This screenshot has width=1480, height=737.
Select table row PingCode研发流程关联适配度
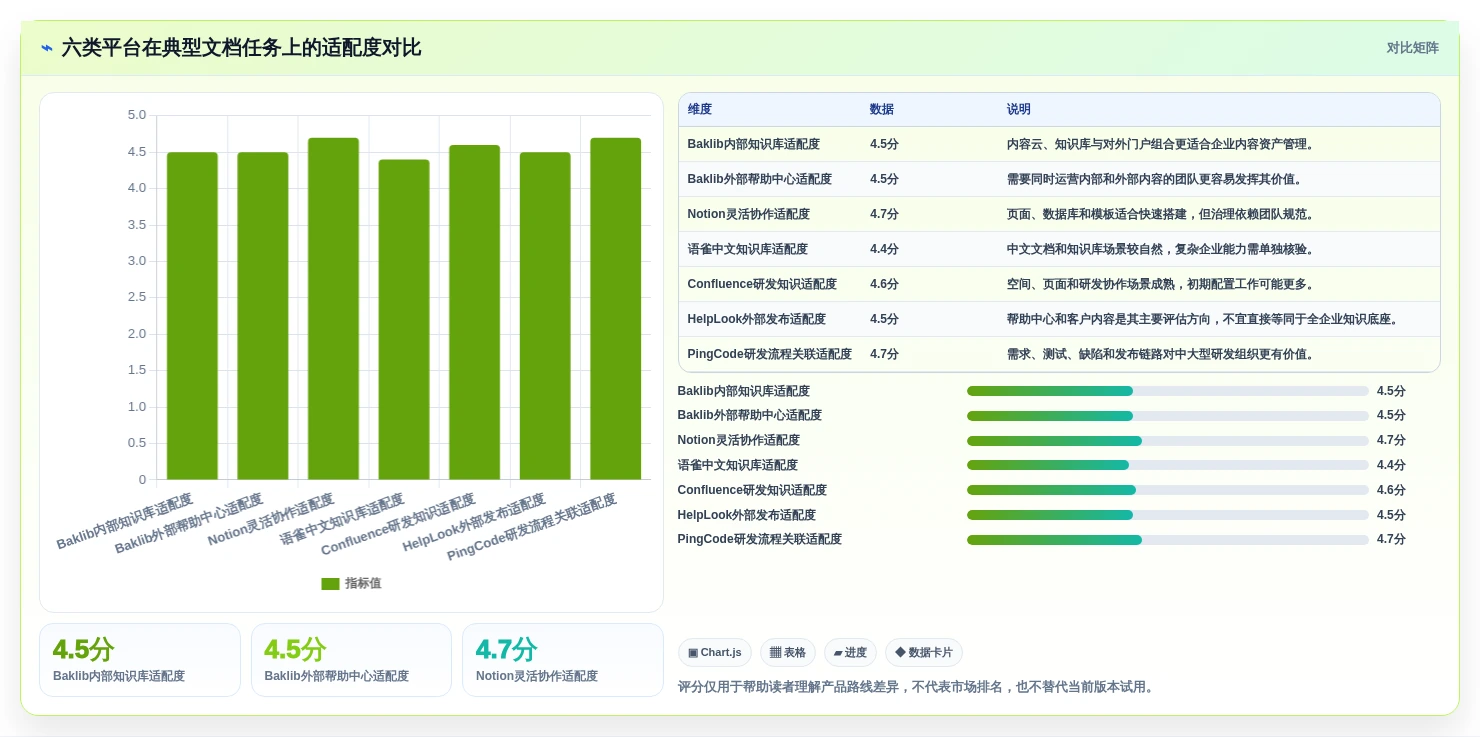(1059, 354)
